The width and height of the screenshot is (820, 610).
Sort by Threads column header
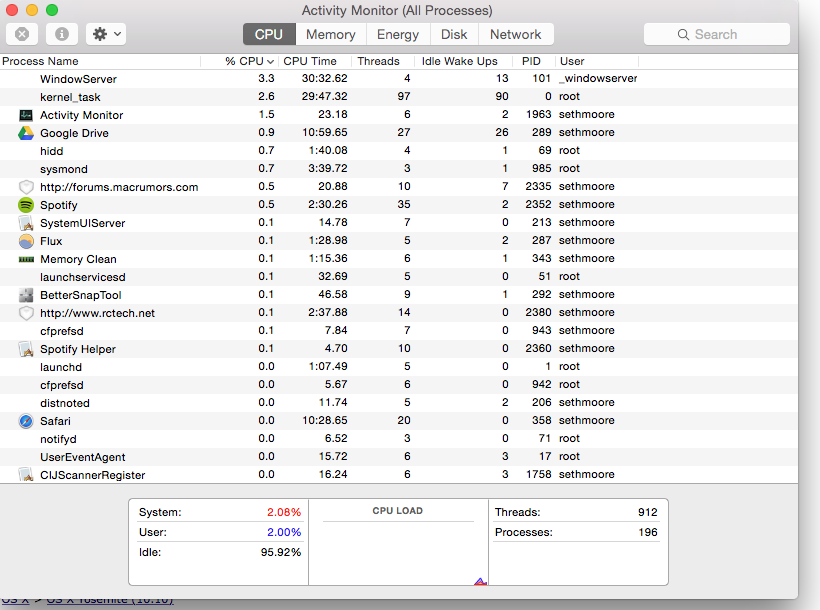(383, 61)
